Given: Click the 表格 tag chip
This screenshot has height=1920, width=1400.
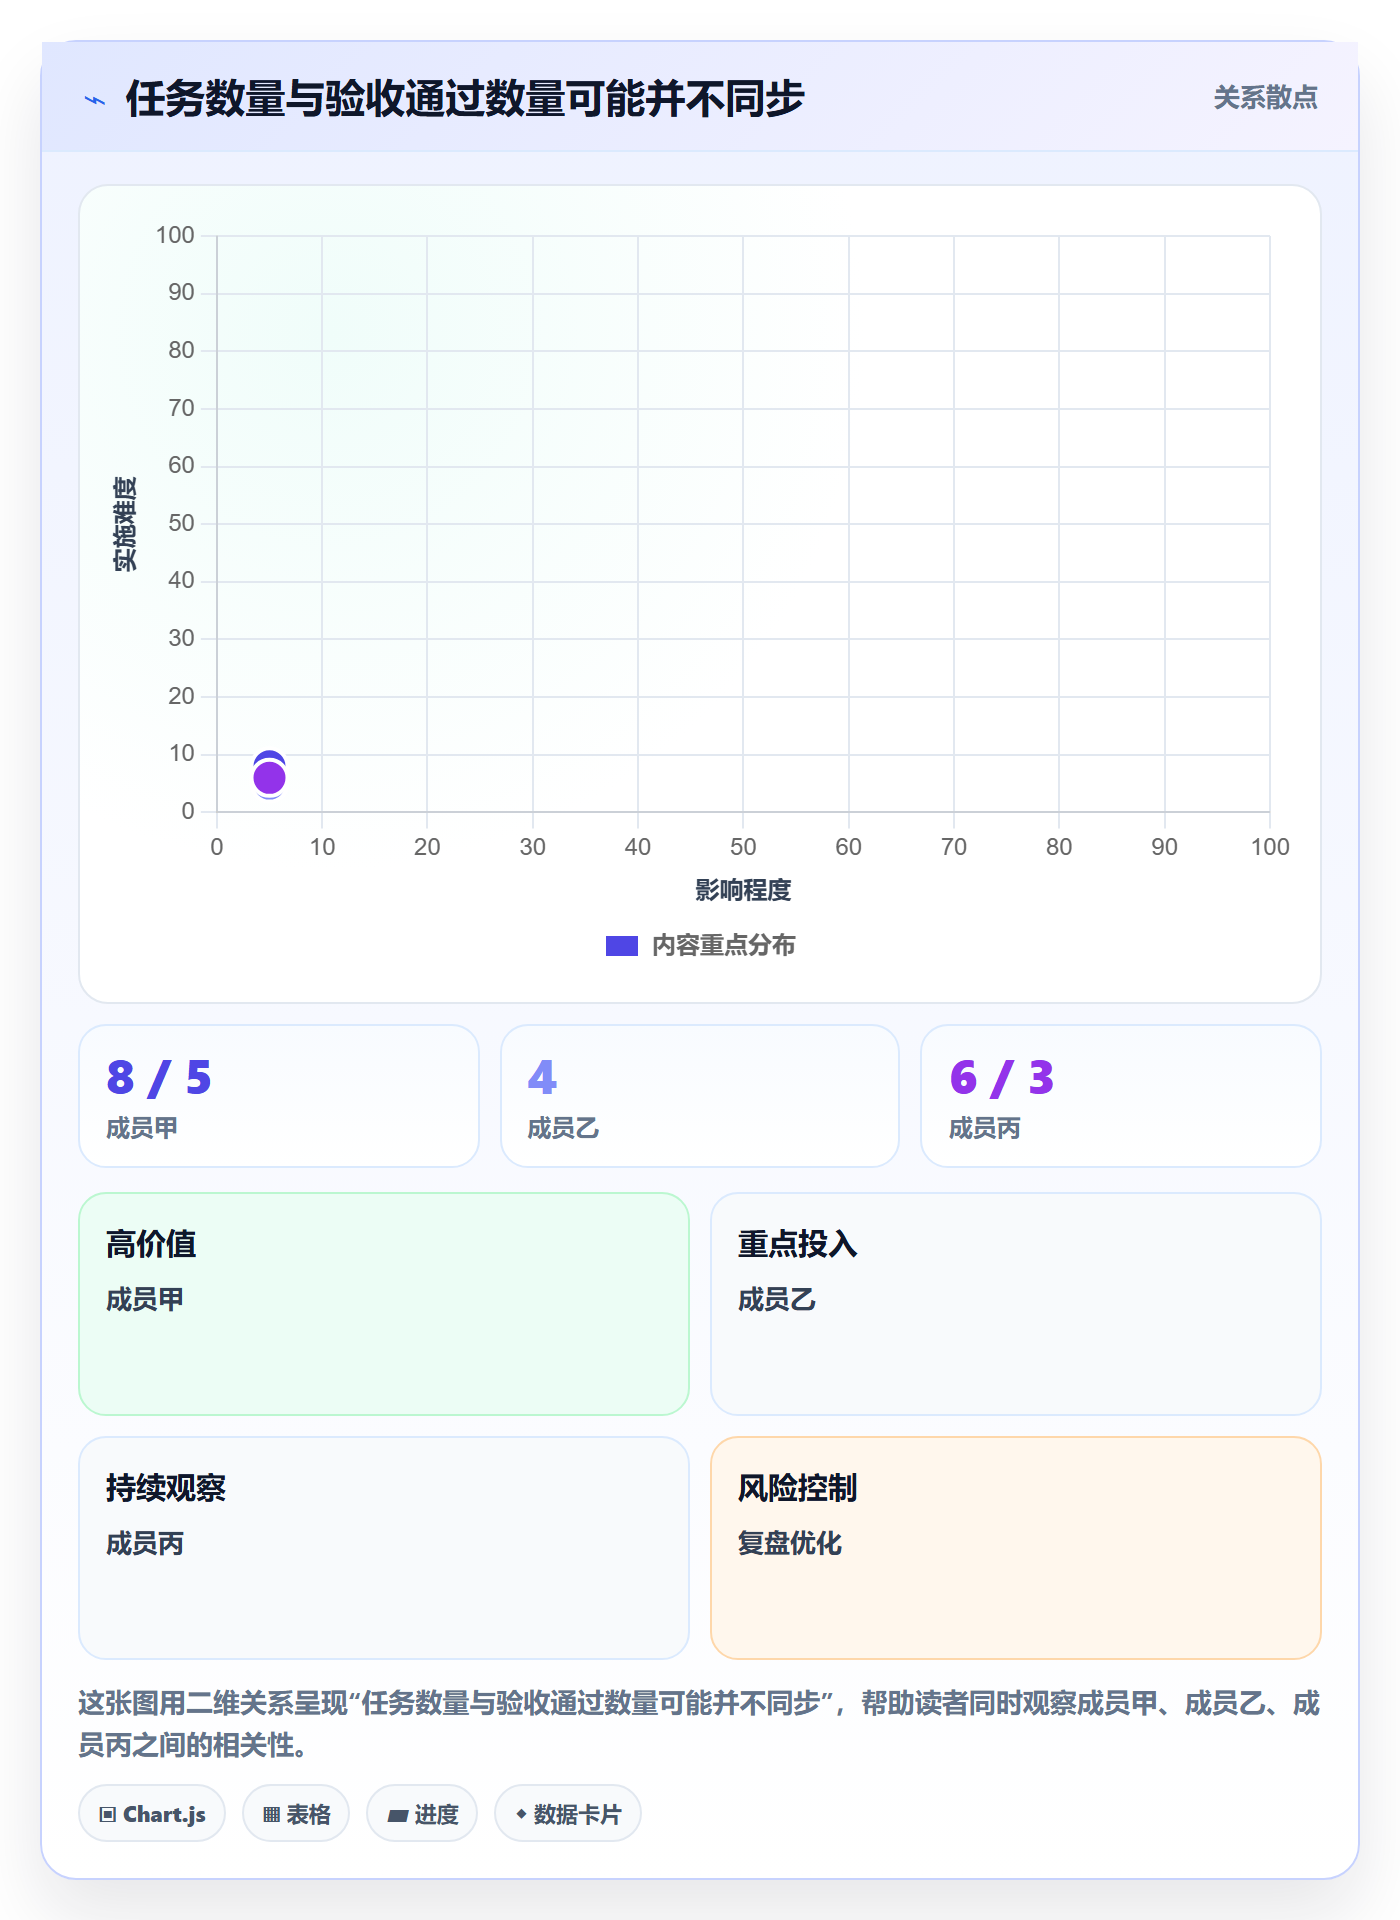Looking at the screenshot, I should (296, 1814).
